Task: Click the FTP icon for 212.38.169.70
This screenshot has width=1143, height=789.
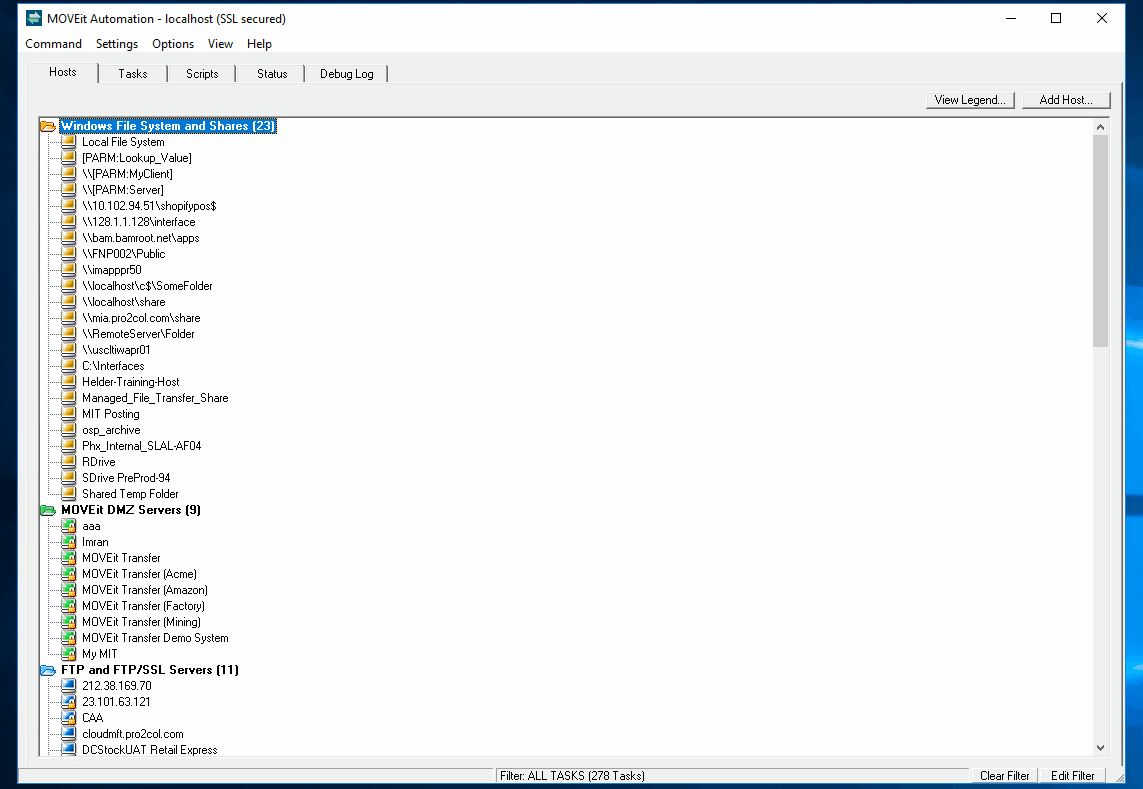Action: [69, 686]
